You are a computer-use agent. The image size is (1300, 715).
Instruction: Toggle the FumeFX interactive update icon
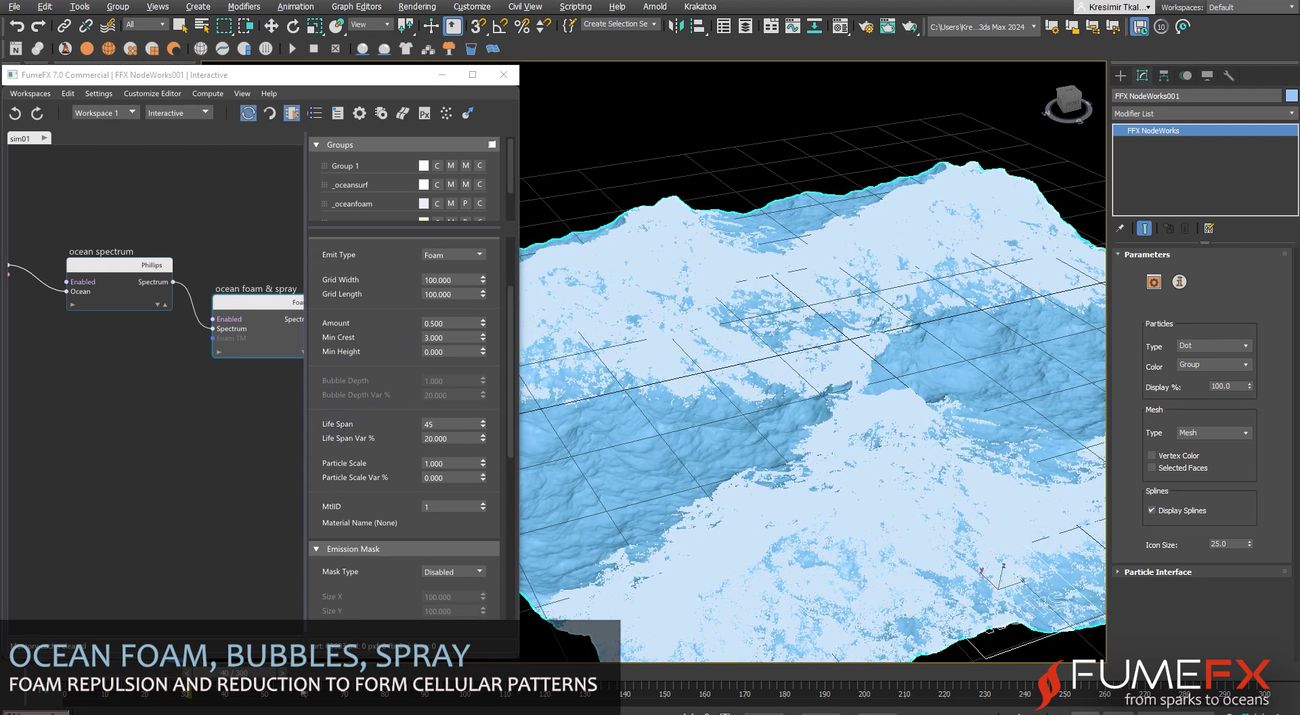(x=248, y=113)
